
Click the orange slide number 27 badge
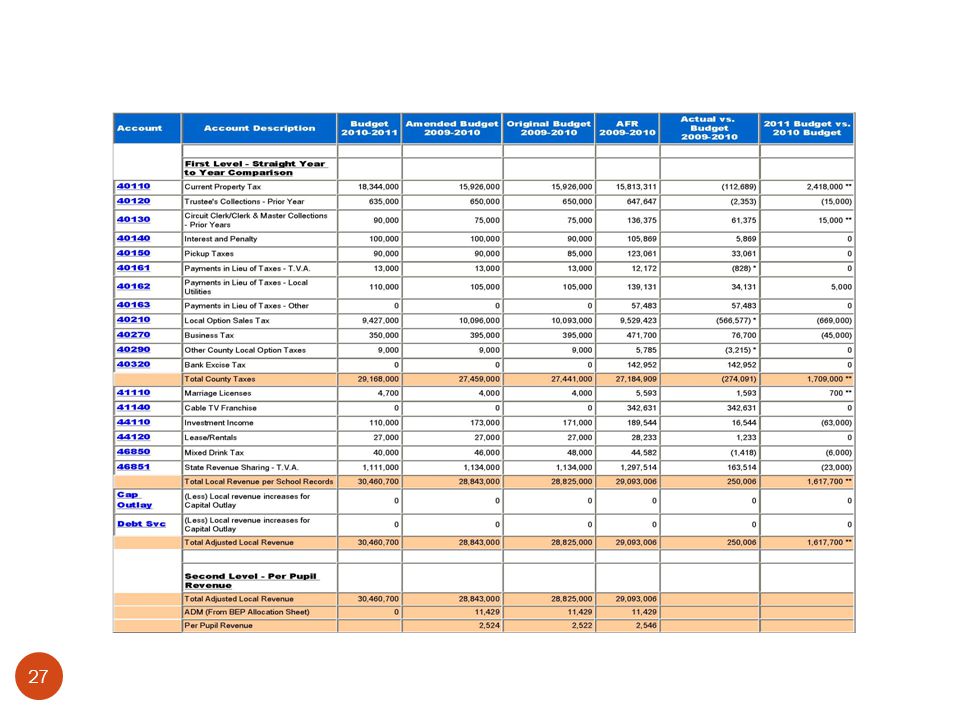pos(39,676)
